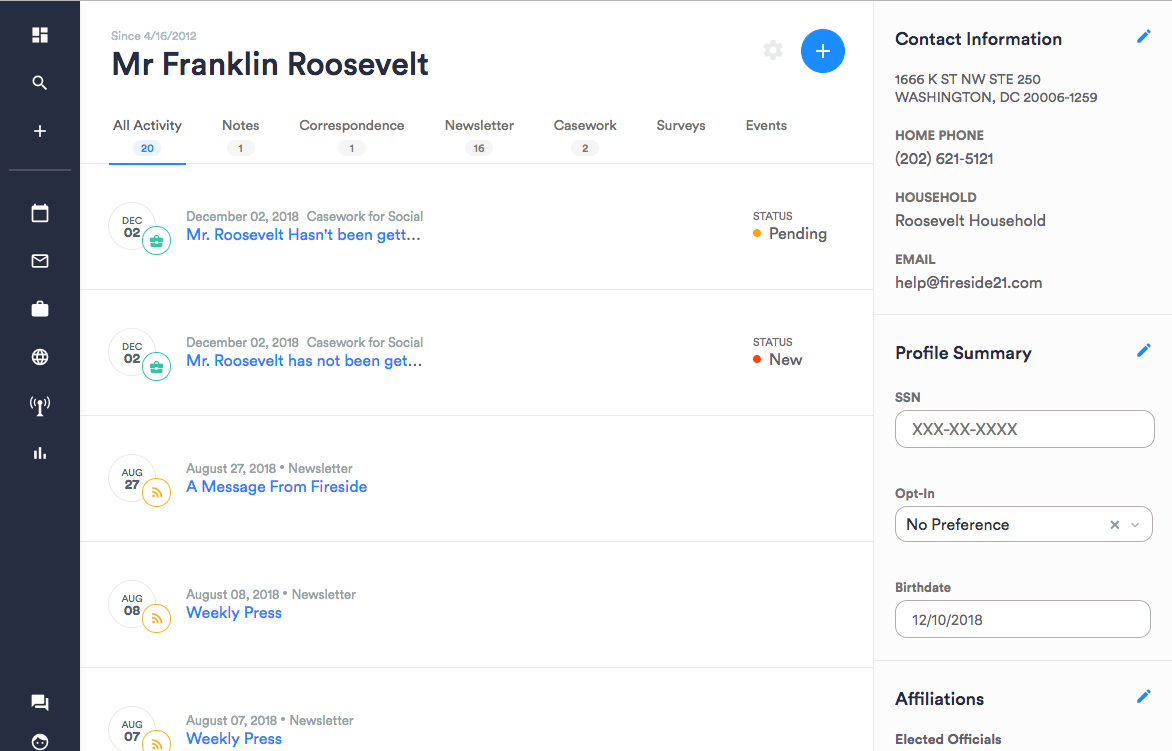1172x751 pixels.
Task: Open the dashboard grid icon in sidebar
Action: (x=40, y=35)
